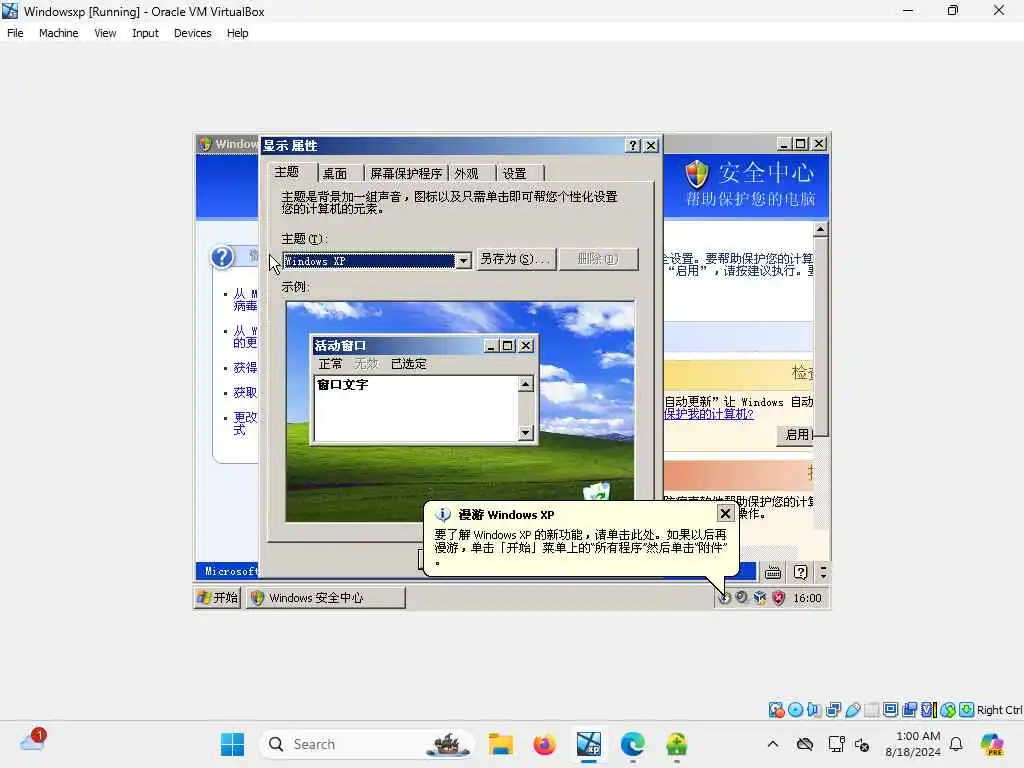Screen dimensions: 1024x768
Task: Open the theme dropdown showing Windows XP
Action: [463, 261]
